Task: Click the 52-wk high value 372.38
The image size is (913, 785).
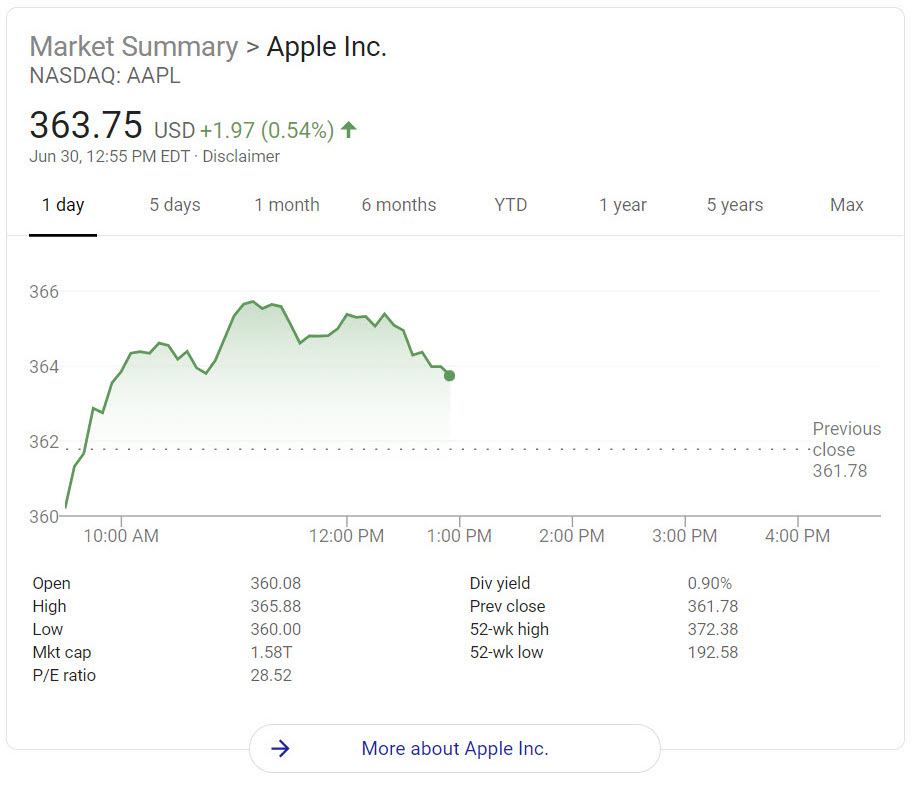Action: pos(712,629)
